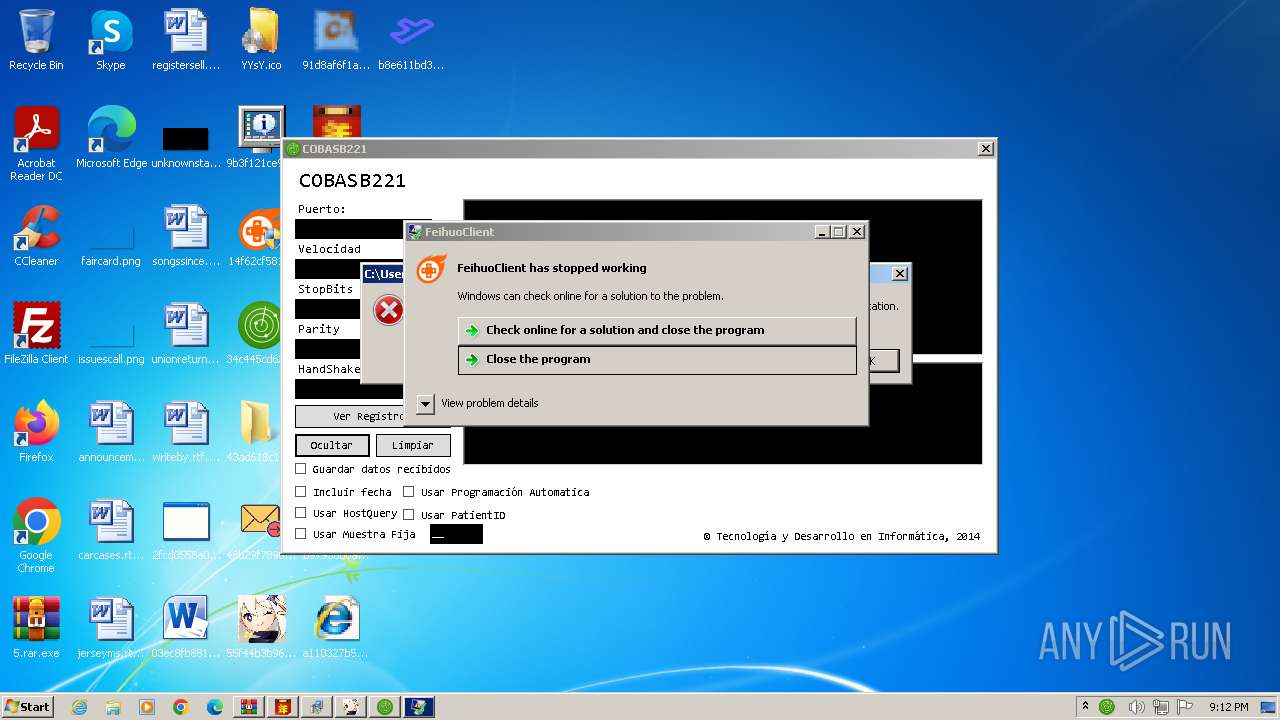
Task: Open announcem document icon
Action: (111, 431)
